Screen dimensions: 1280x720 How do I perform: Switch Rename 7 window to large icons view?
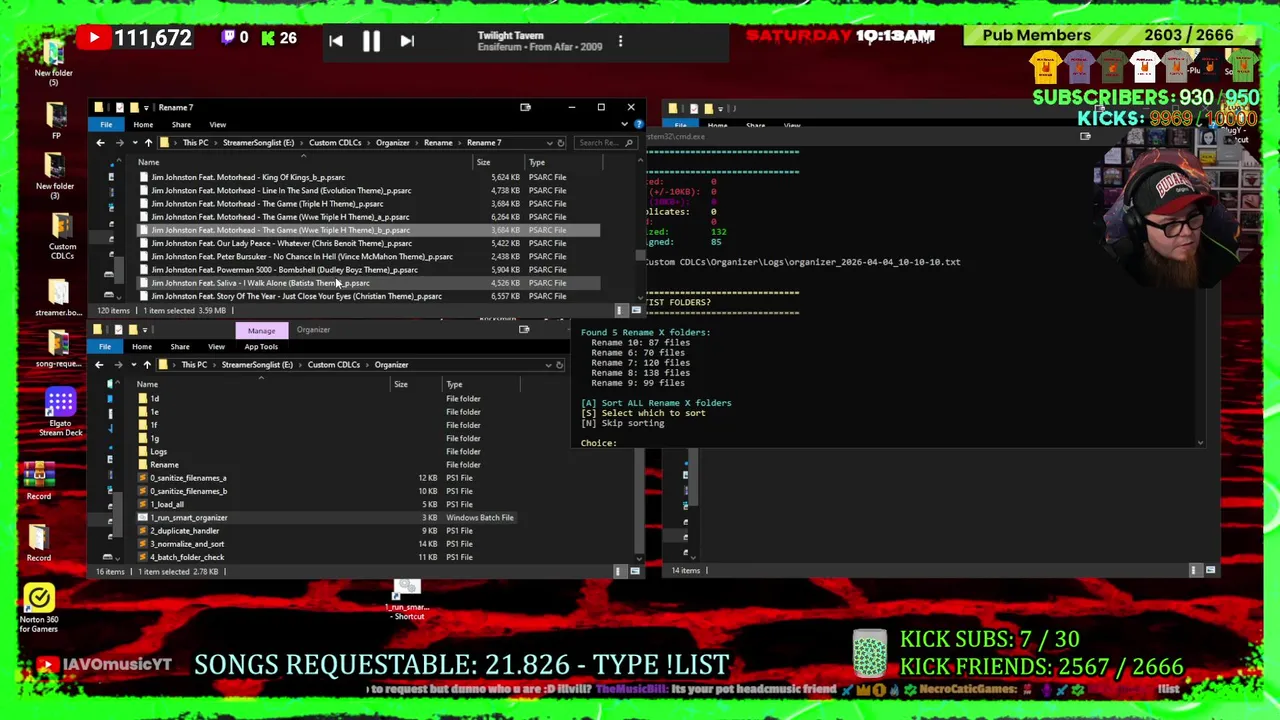coord(635,310)
